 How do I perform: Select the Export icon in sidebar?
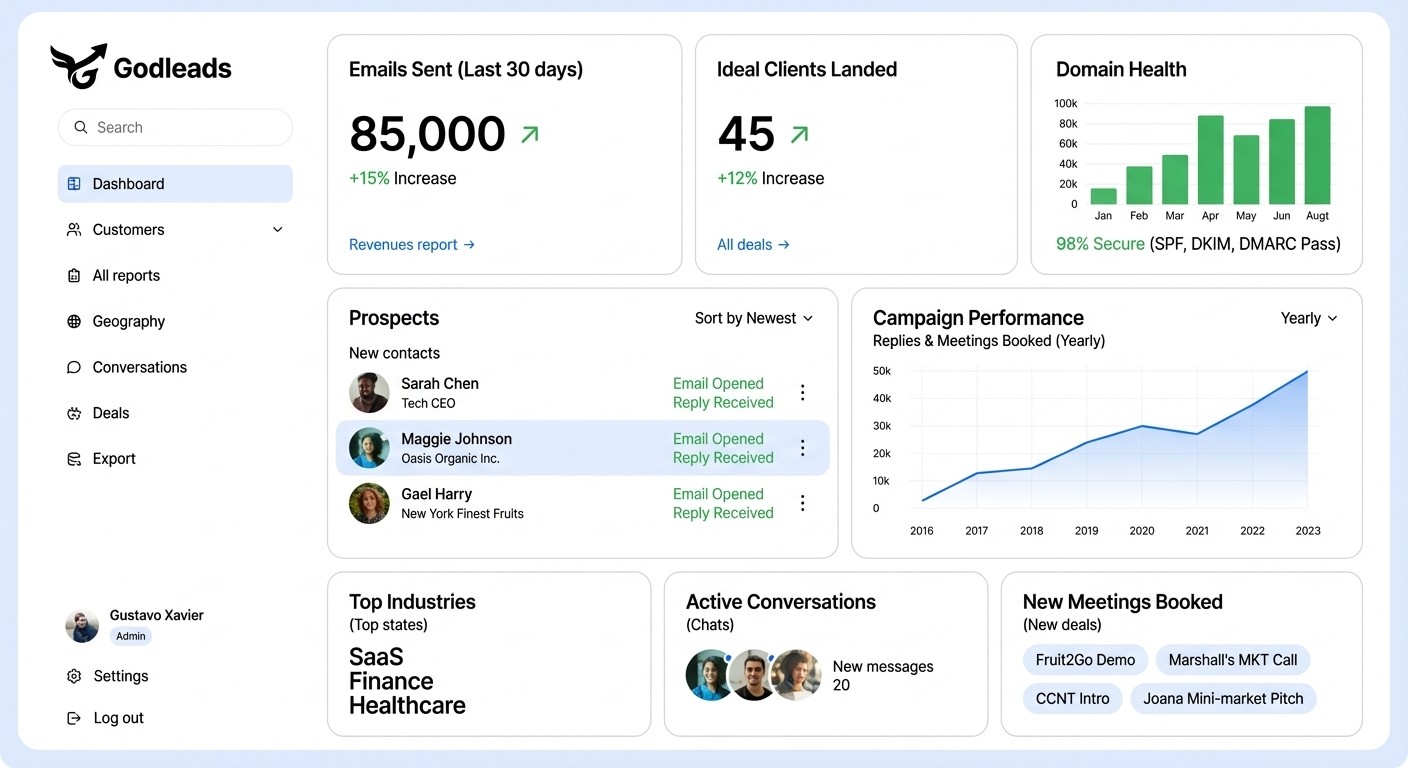(72, 458)
